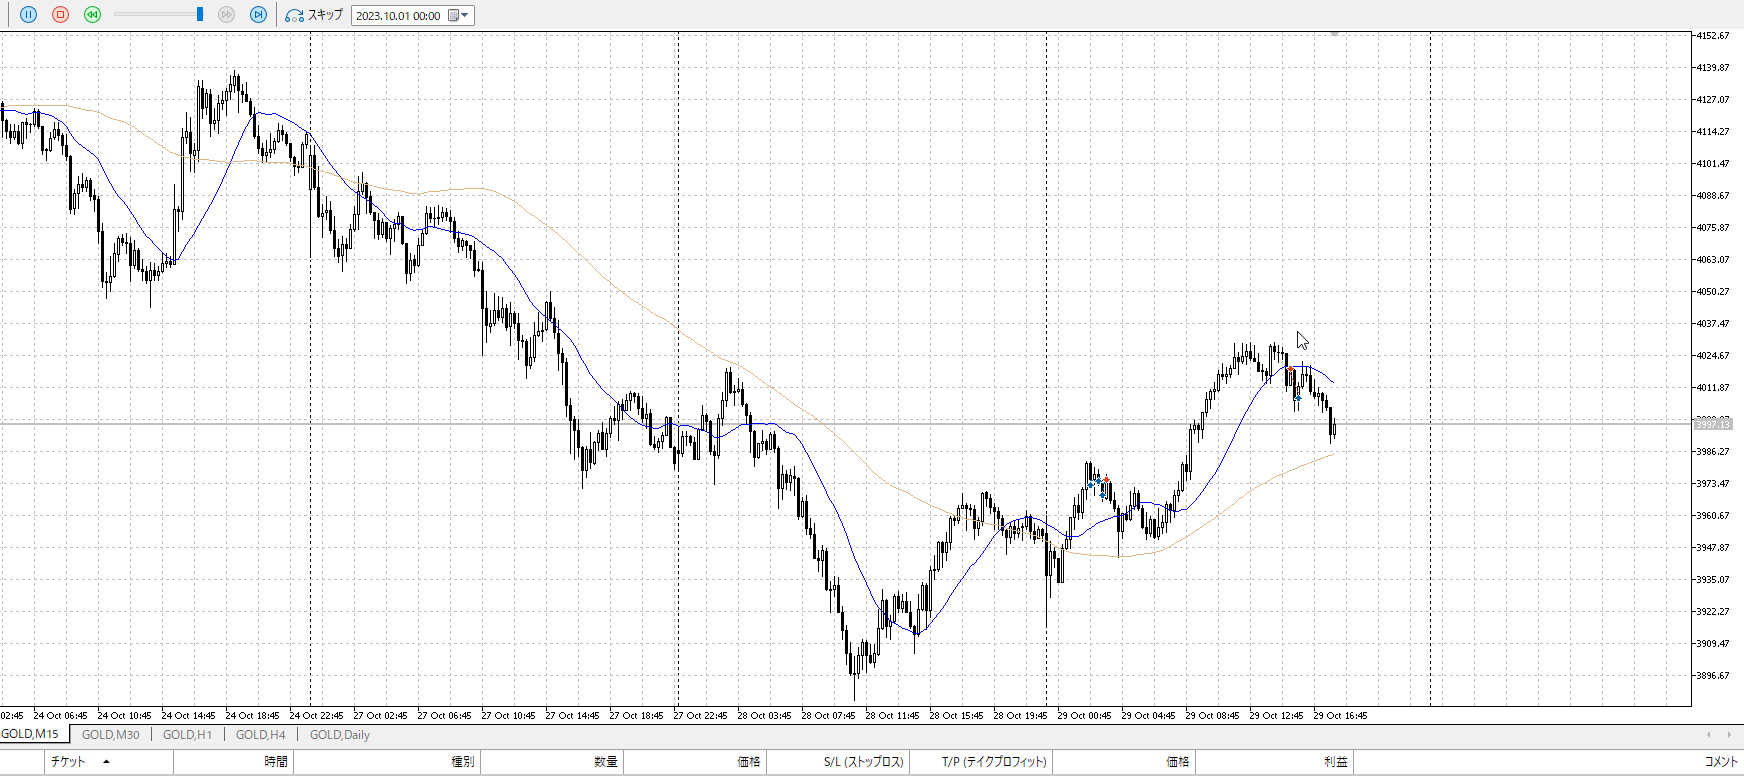Pause the backtest playback

coord(28,15)
